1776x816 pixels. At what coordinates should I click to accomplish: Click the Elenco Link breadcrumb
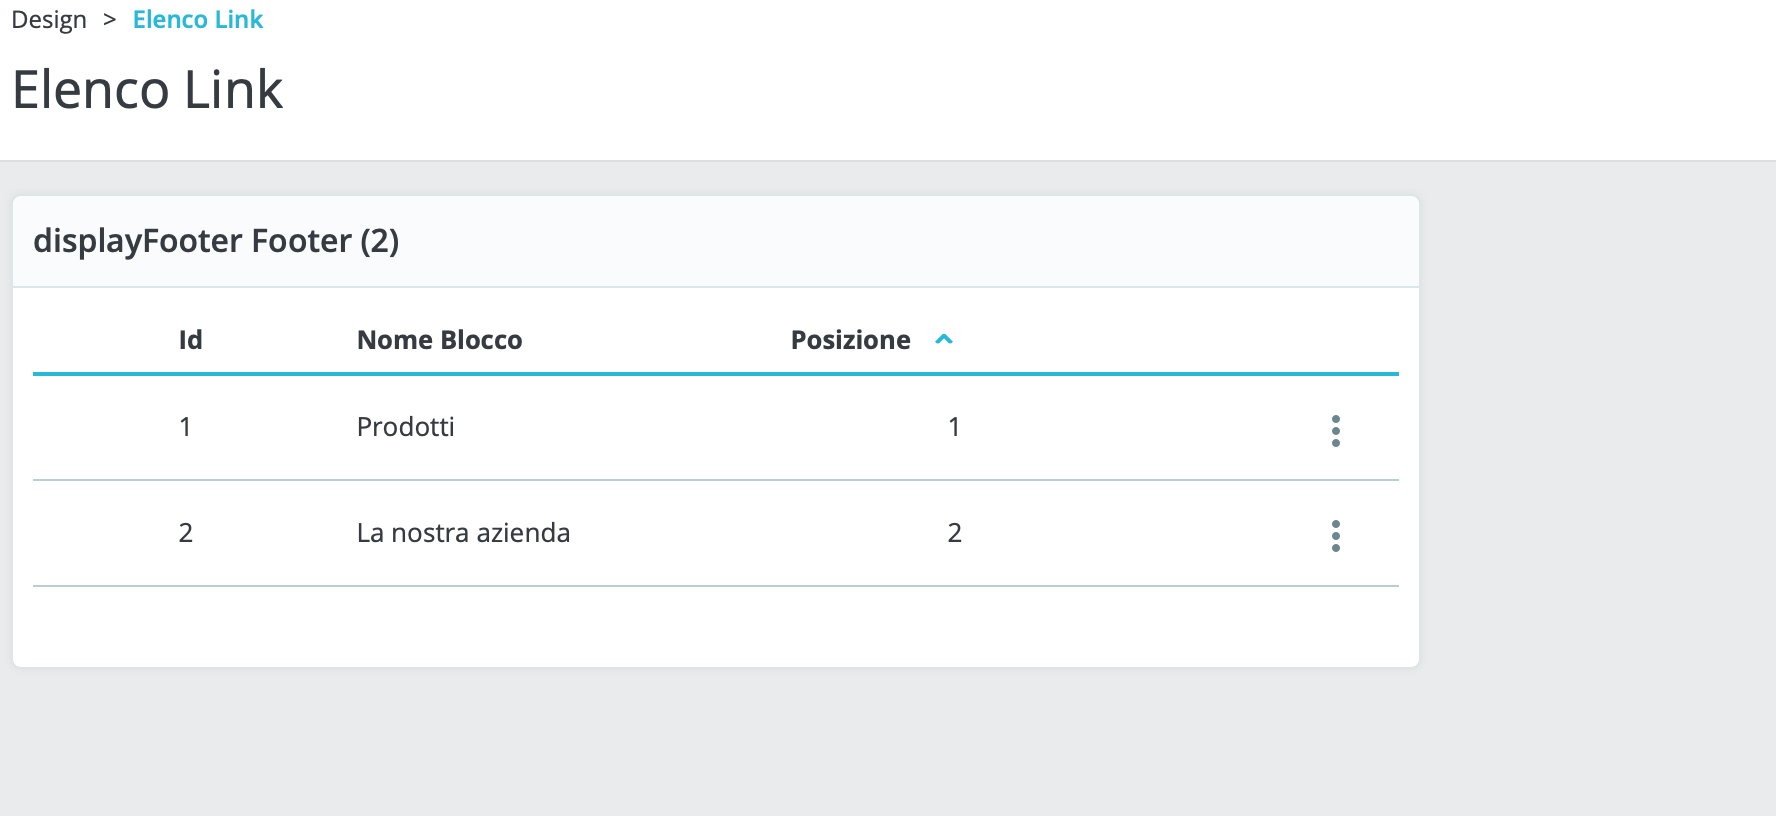(x=198, y=20)
